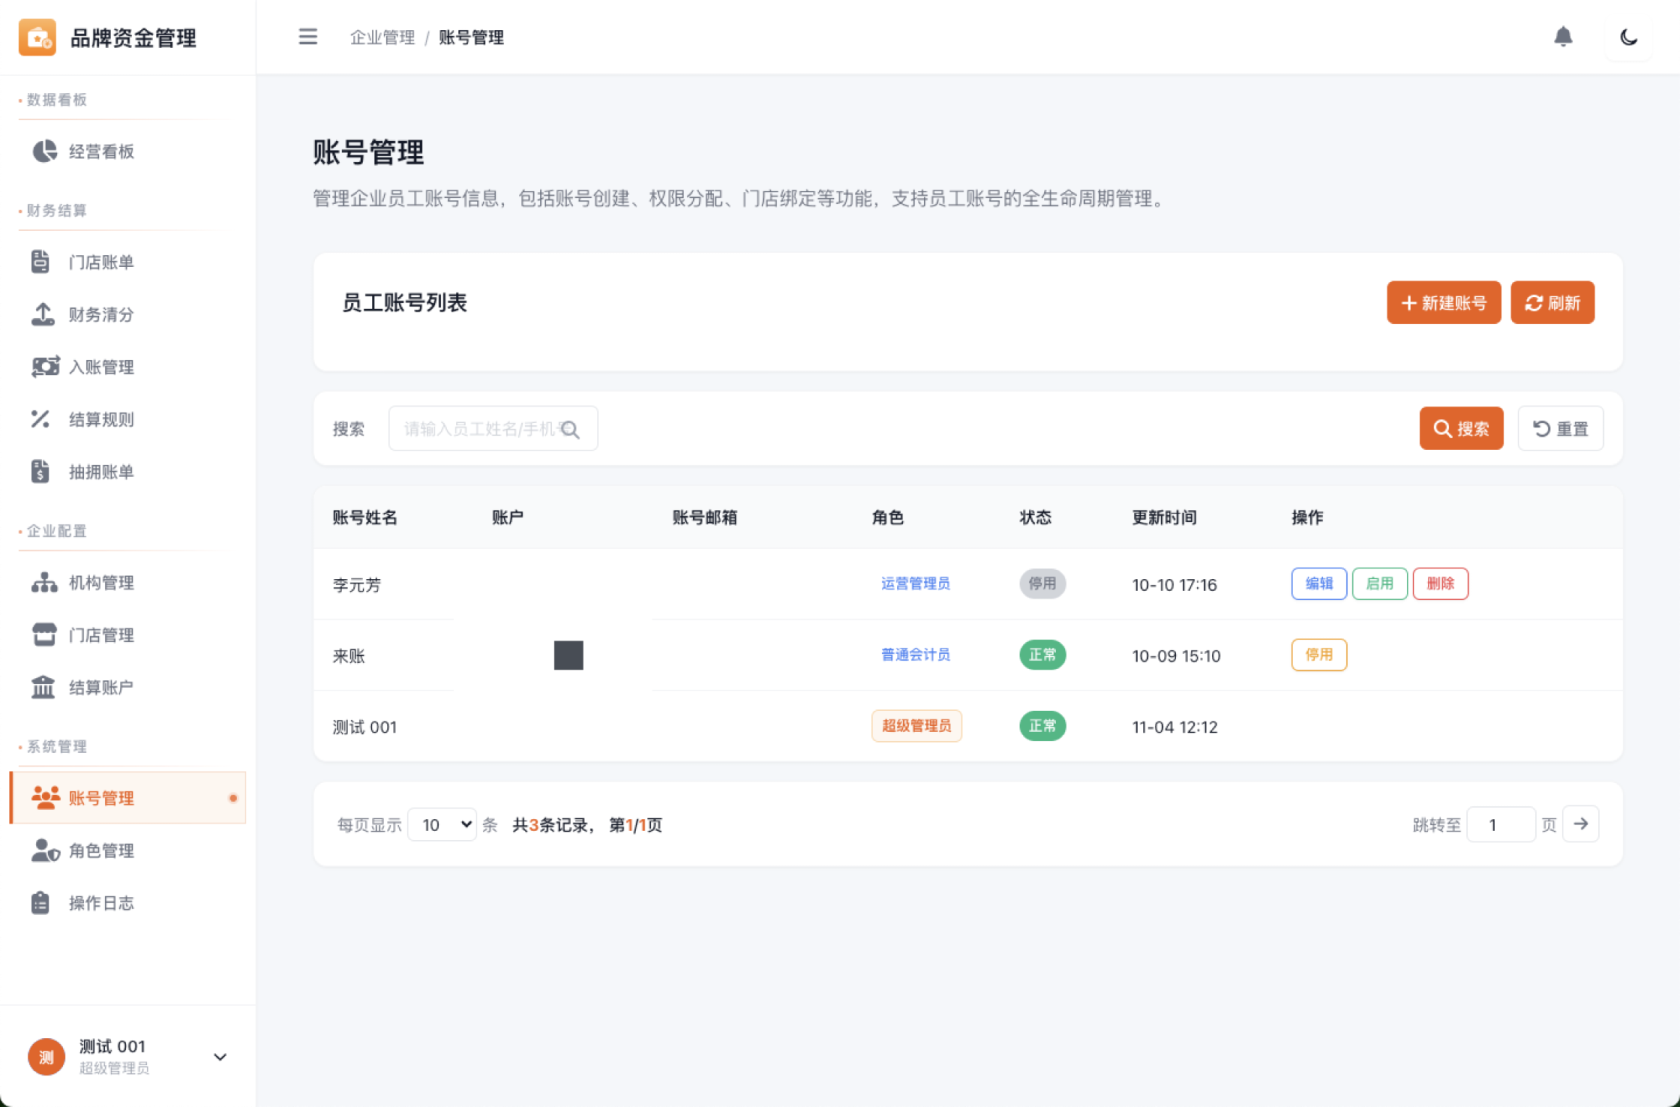1680x1107 pixels.
Task: Select 操作日志 menu item
Action: [100, 903]
